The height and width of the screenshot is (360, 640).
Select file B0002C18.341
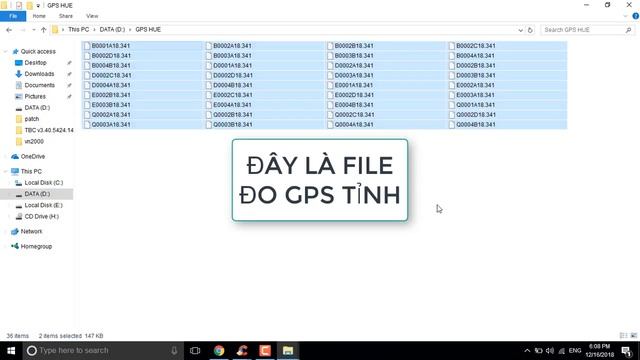tap(476, 46)
